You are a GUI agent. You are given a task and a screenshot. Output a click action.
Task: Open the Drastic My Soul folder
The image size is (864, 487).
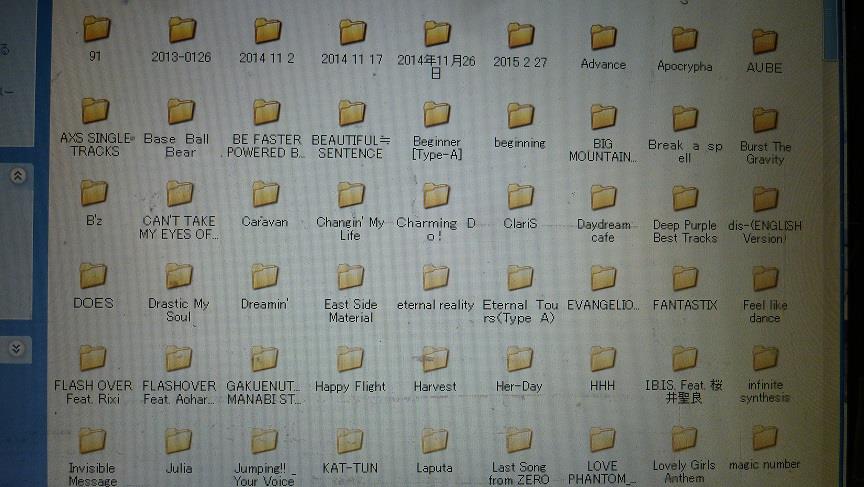pyautogui.click(x=179, y=276)
